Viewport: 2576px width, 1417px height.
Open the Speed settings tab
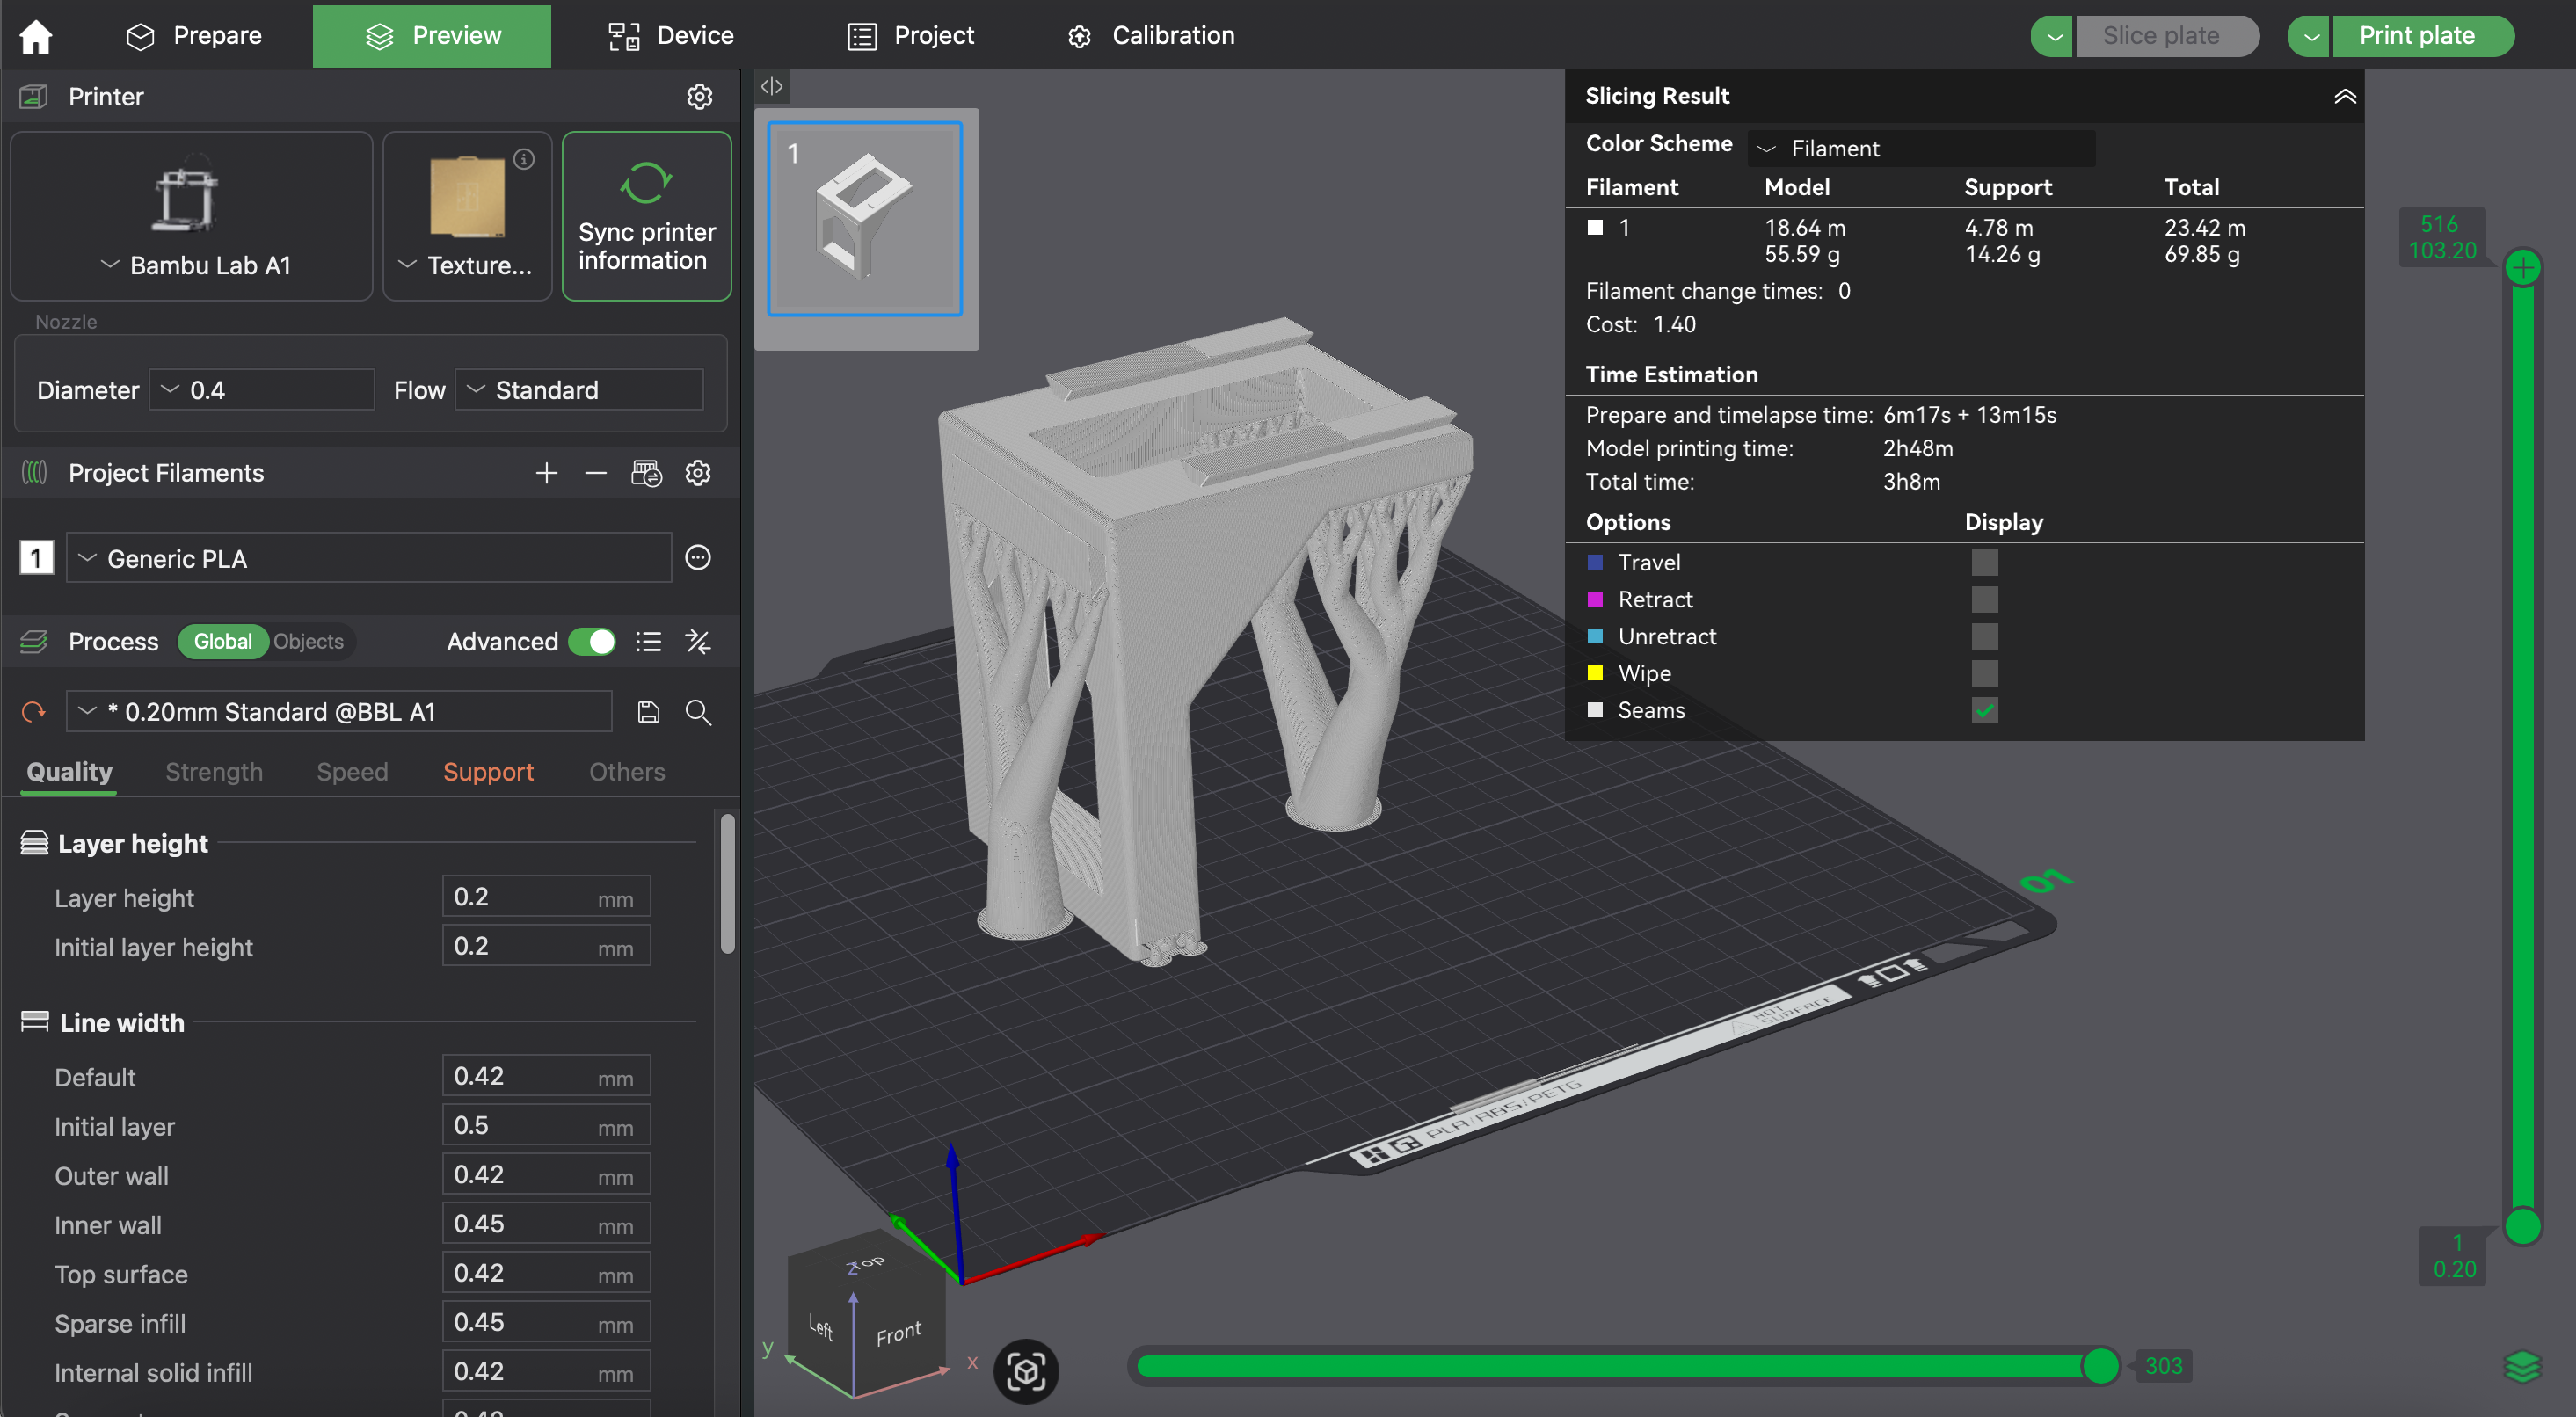(352, 772)
